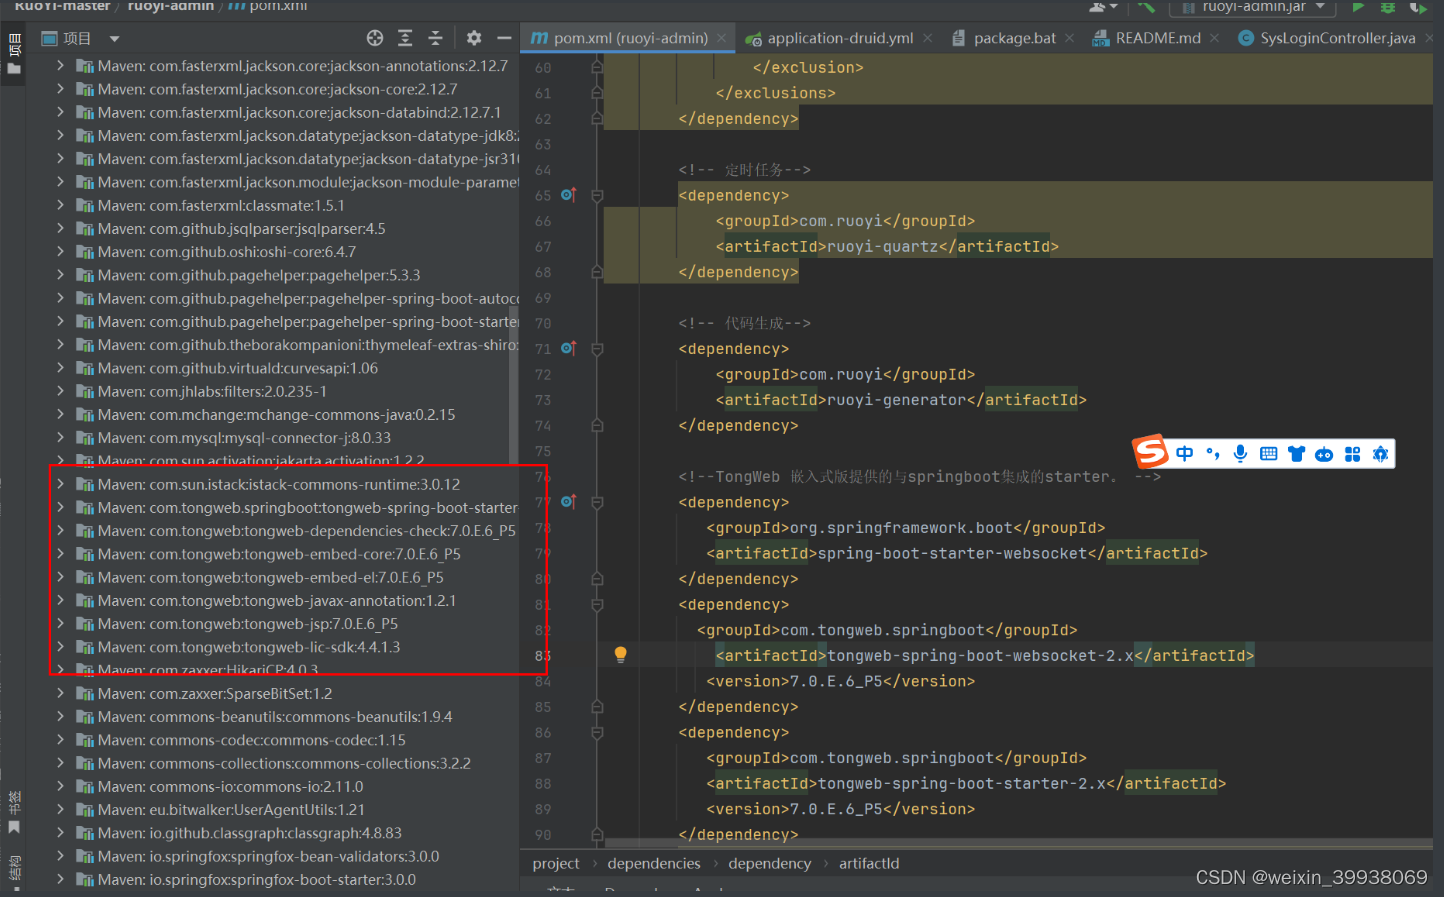
Task: Click the Expand All icon in project panel
Action: coord(405,38)
